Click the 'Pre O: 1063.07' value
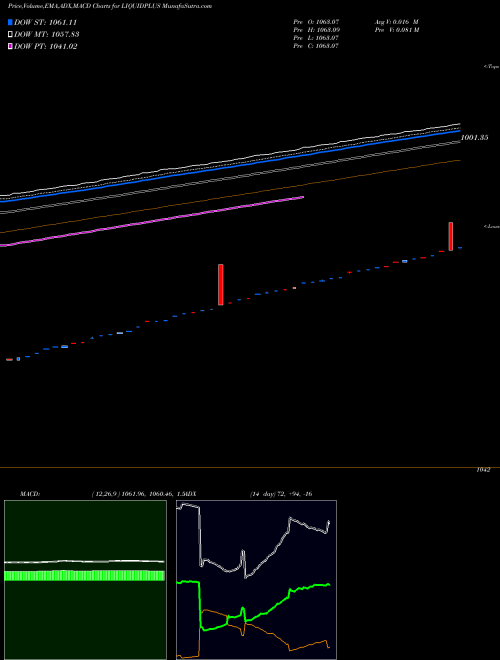Screen dimensions: 500x660 [316, 22]
